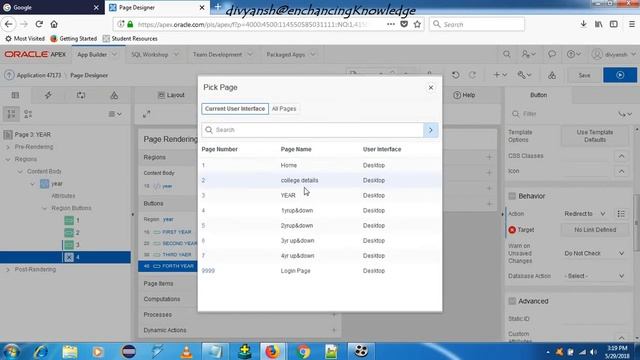Close the Pick Page dialog
Image resolution: width=640 pixels, height=360 pixels.
(x=431, y=87)
